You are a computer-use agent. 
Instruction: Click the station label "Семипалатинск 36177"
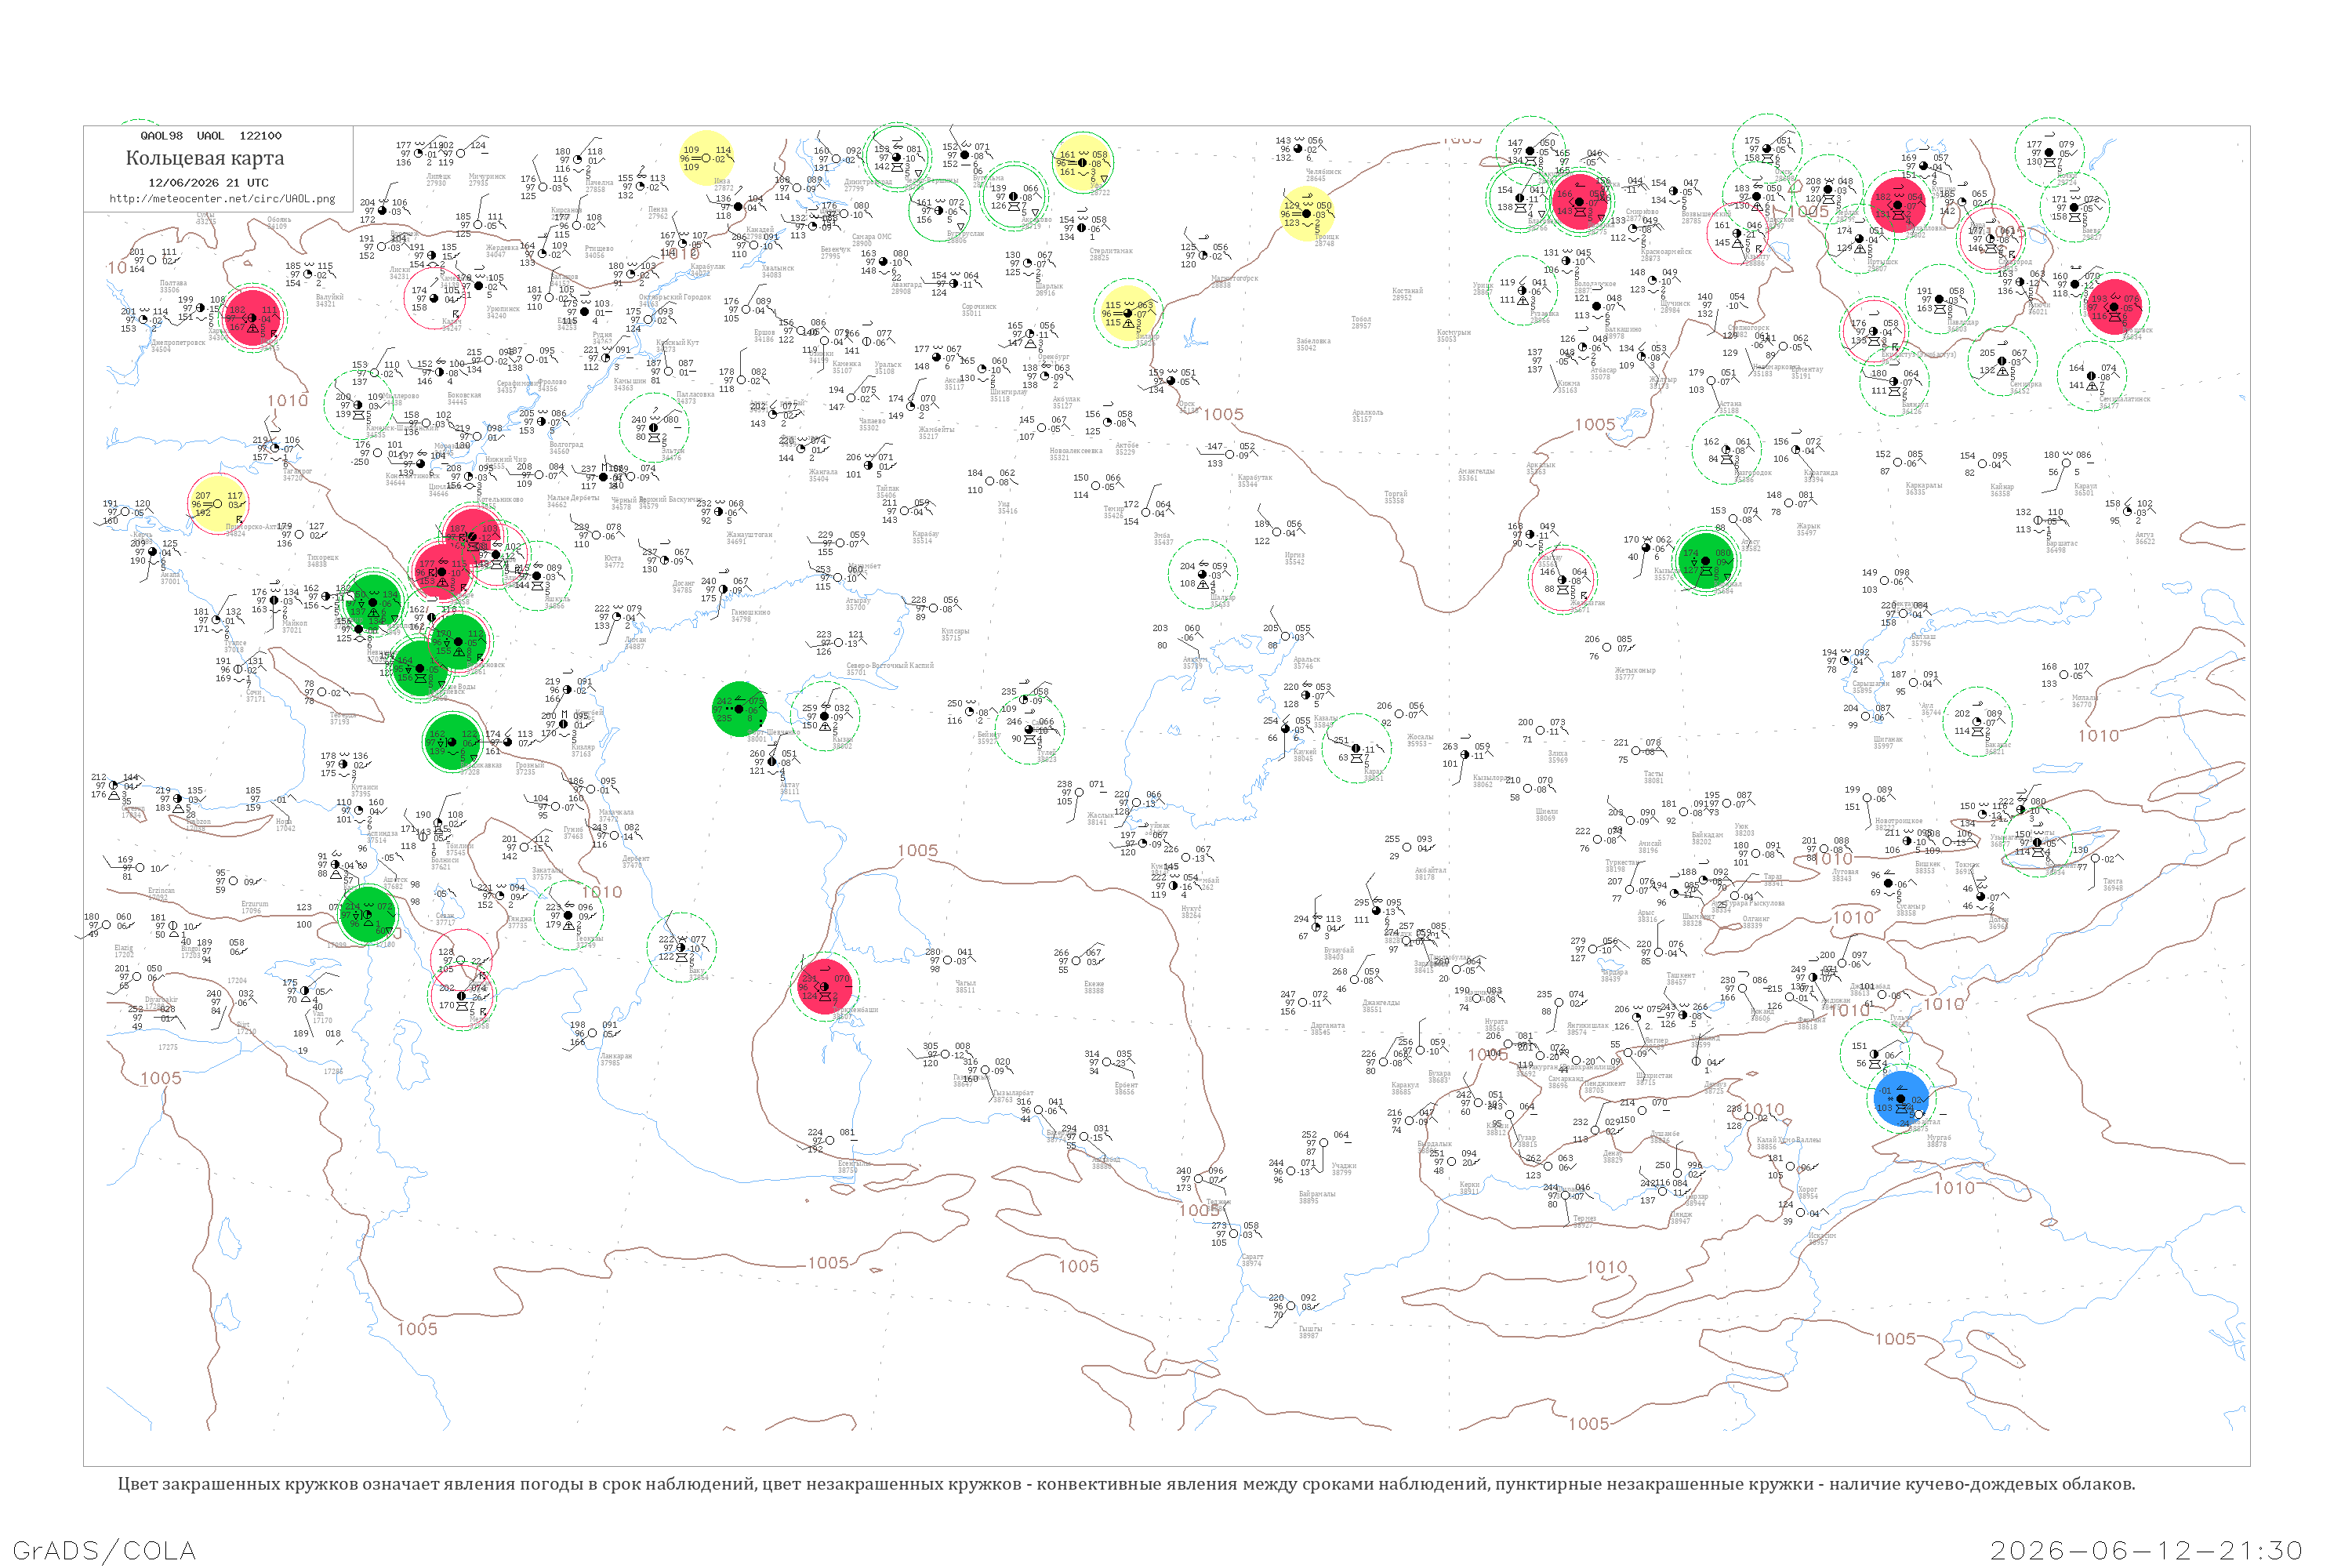(x=2125, y=402)
